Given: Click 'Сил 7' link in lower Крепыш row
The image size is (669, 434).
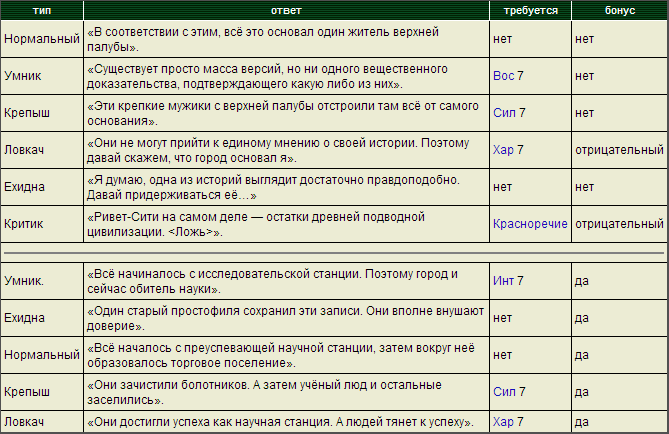Looking at the screenshot, I should pos(509,392).
